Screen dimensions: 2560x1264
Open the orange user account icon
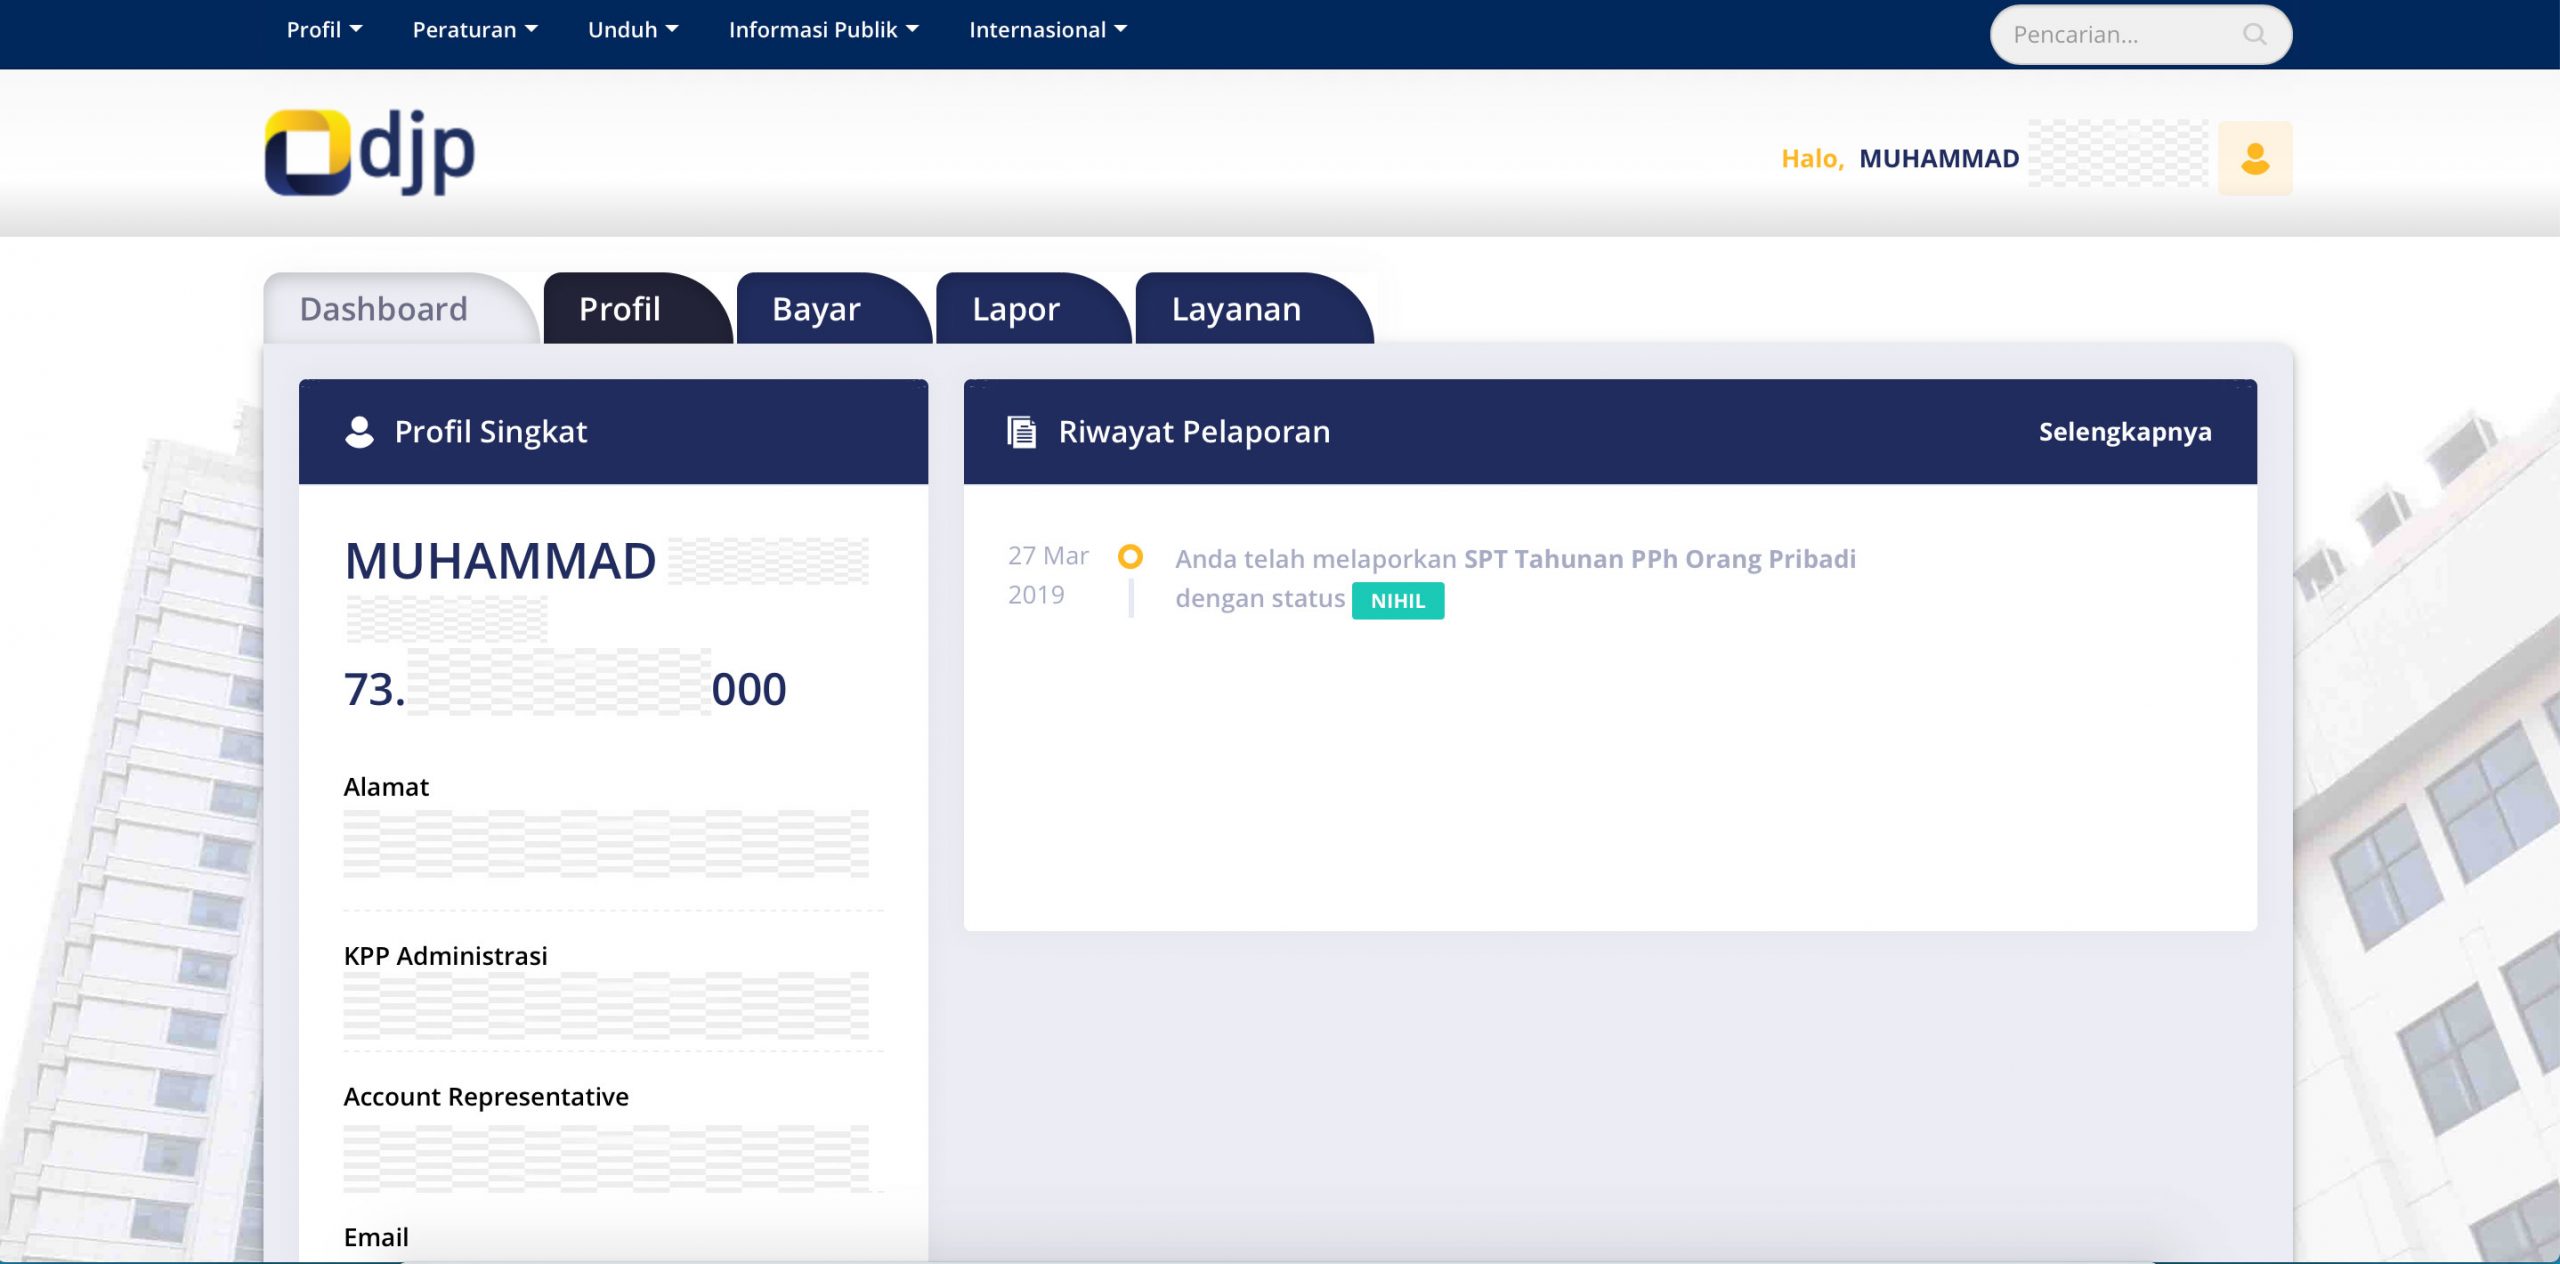click(2254, 158)
